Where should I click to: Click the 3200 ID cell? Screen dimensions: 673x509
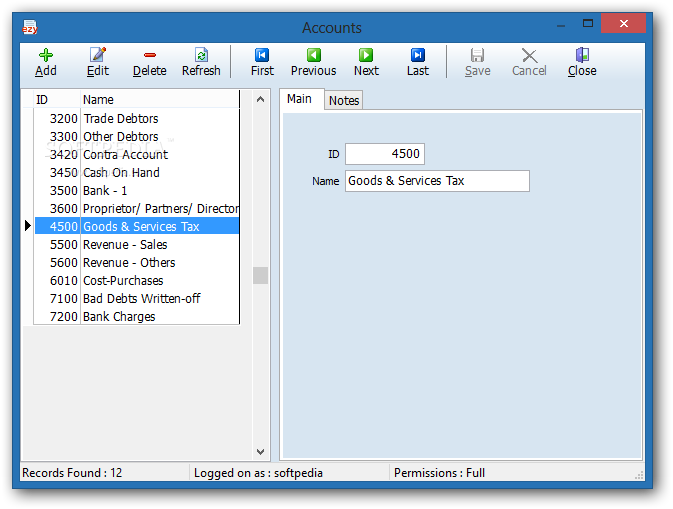tap(58, 118)
